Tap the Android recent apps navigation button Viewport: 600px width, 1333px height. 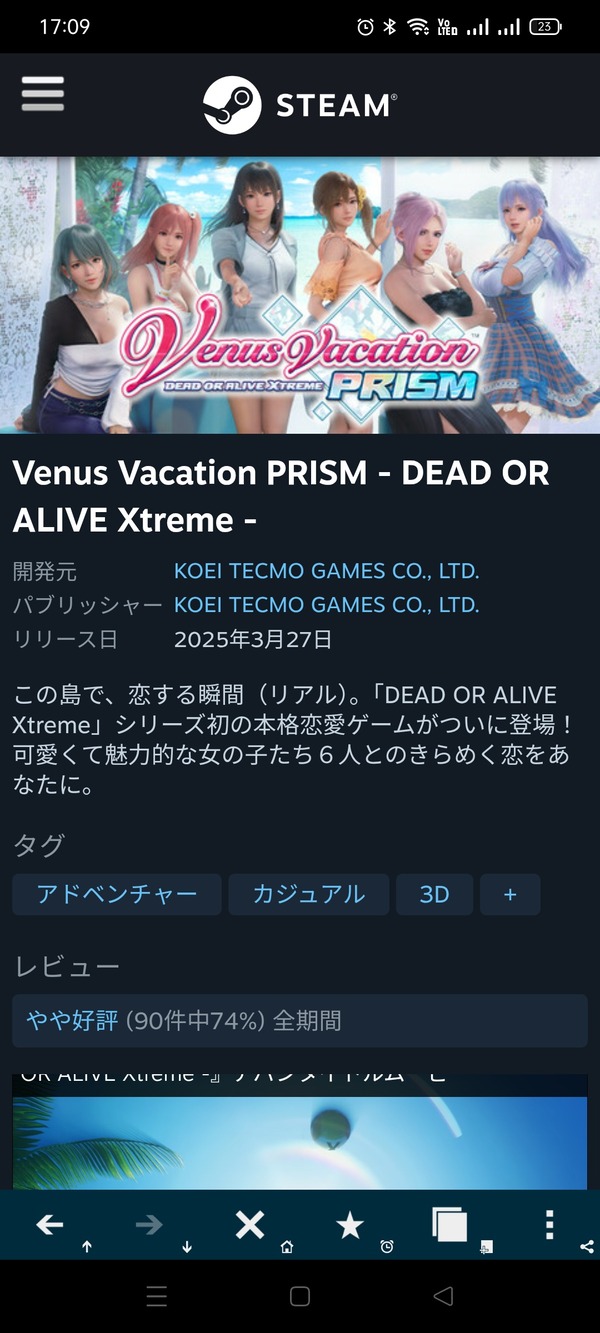tap(157, 1297)
